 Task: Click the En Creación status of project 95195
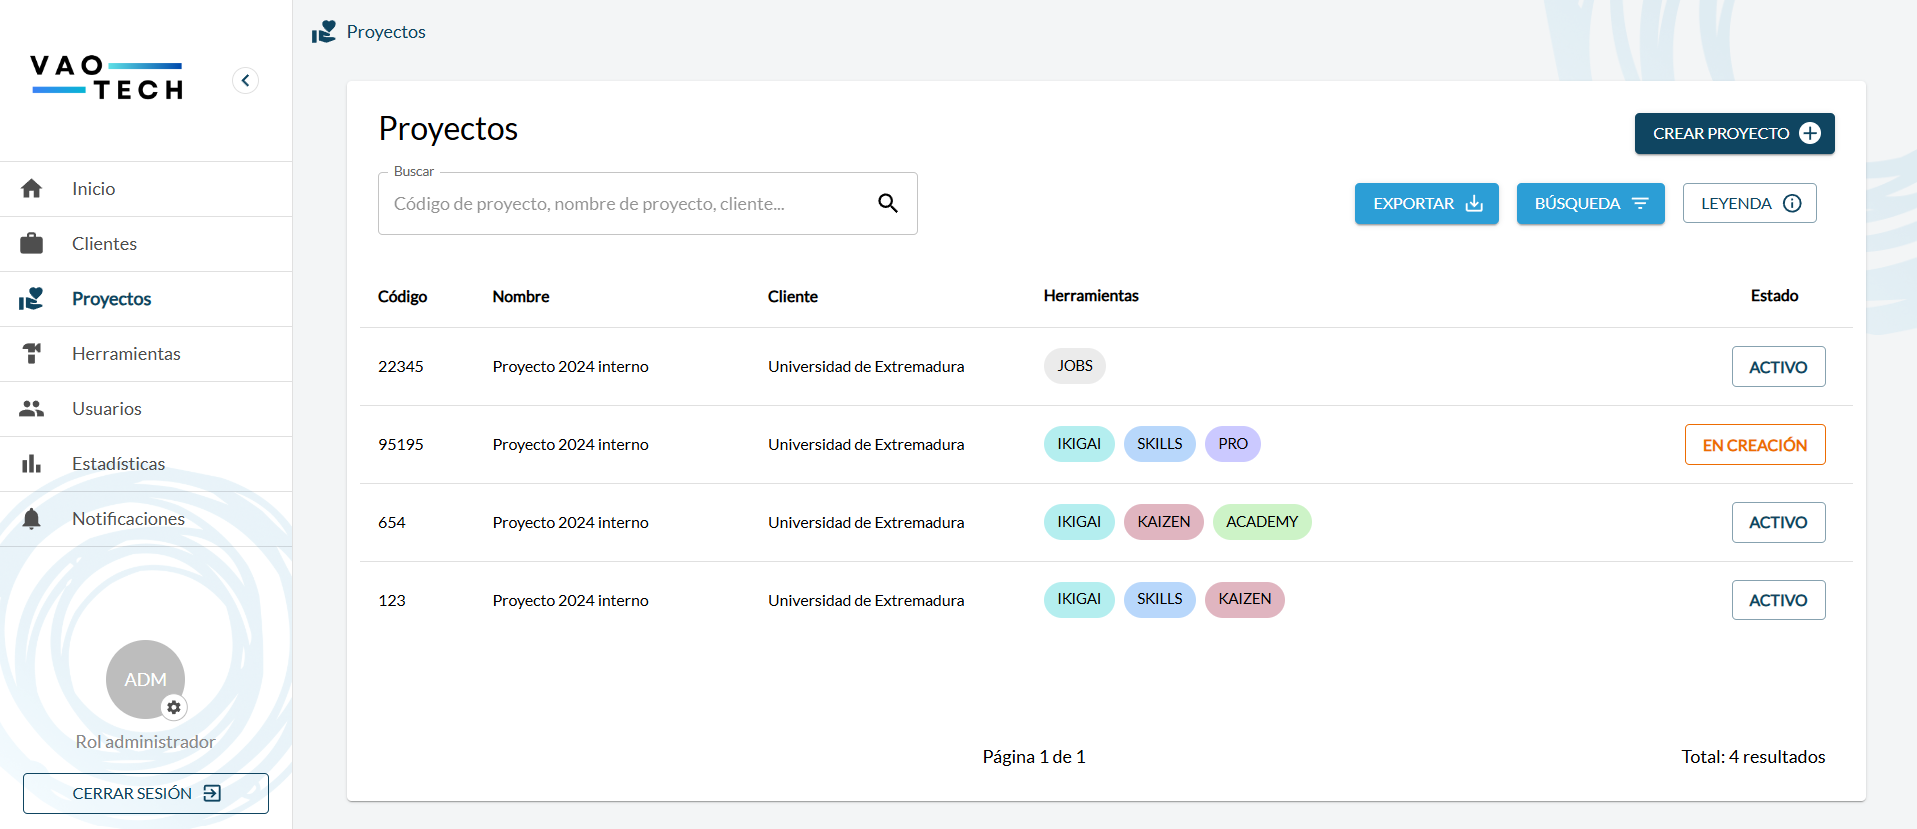pyautogui.click(x=1754, y=445)
